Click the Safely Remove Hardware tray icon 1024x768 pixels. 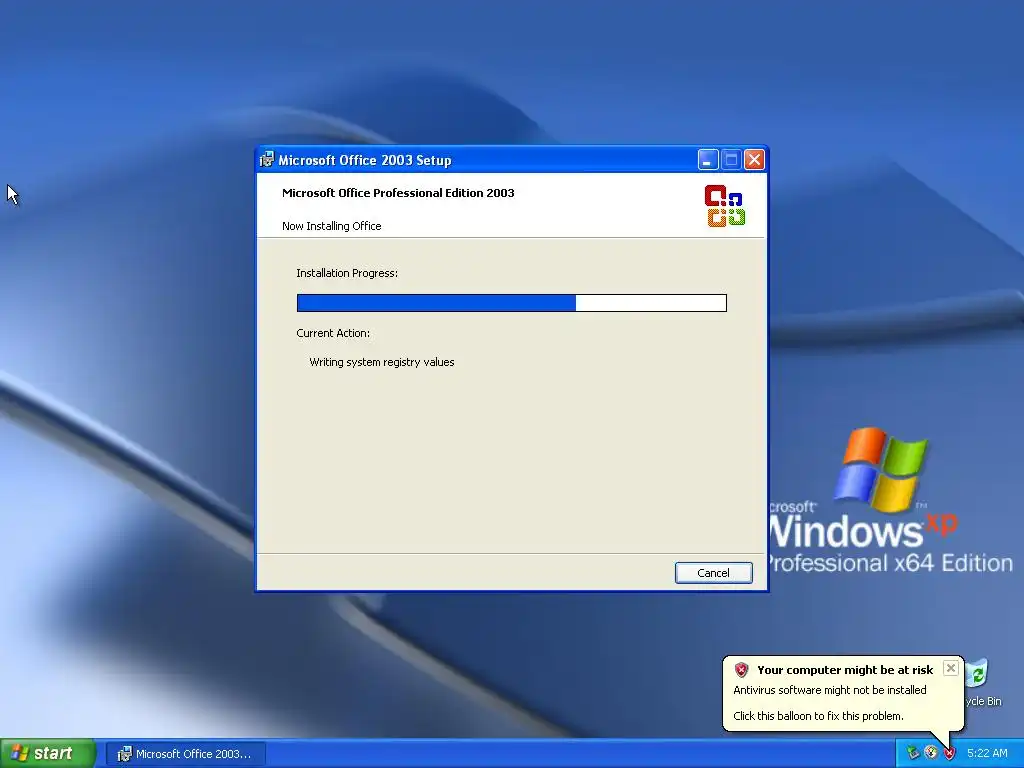pos(913,753)
